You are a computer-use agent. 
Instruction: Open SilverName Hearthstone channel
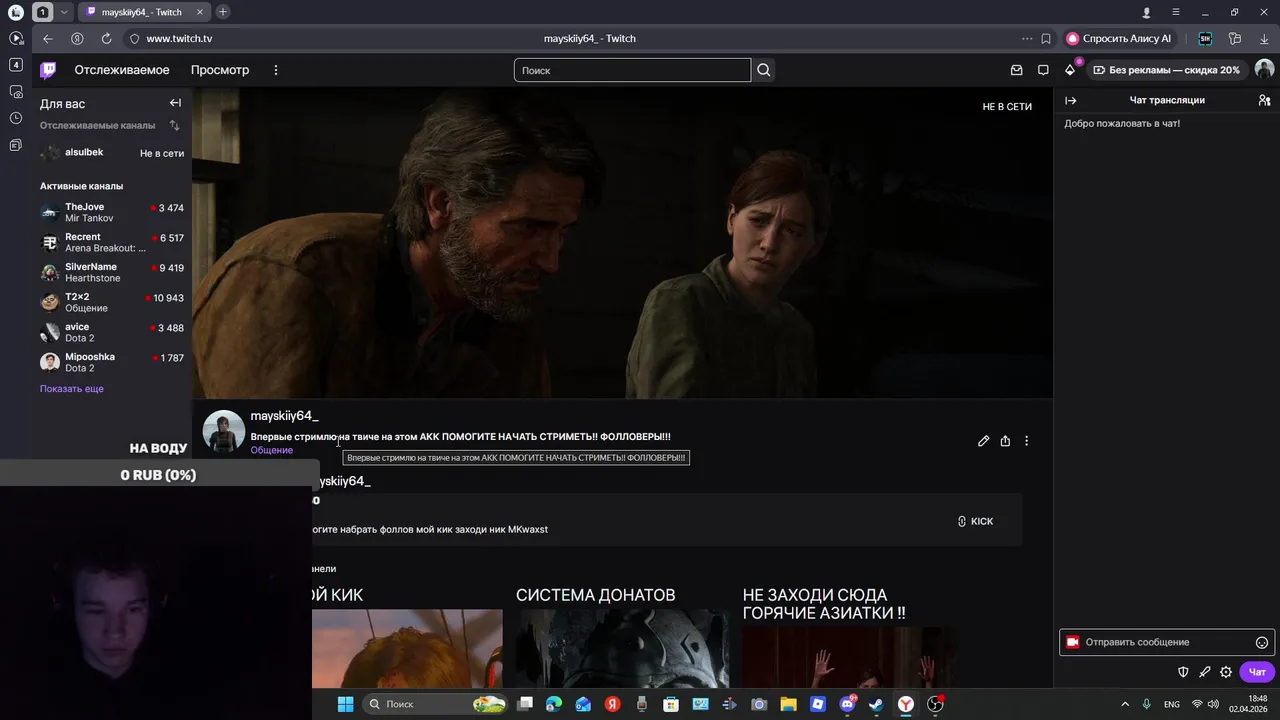(112, 272)
